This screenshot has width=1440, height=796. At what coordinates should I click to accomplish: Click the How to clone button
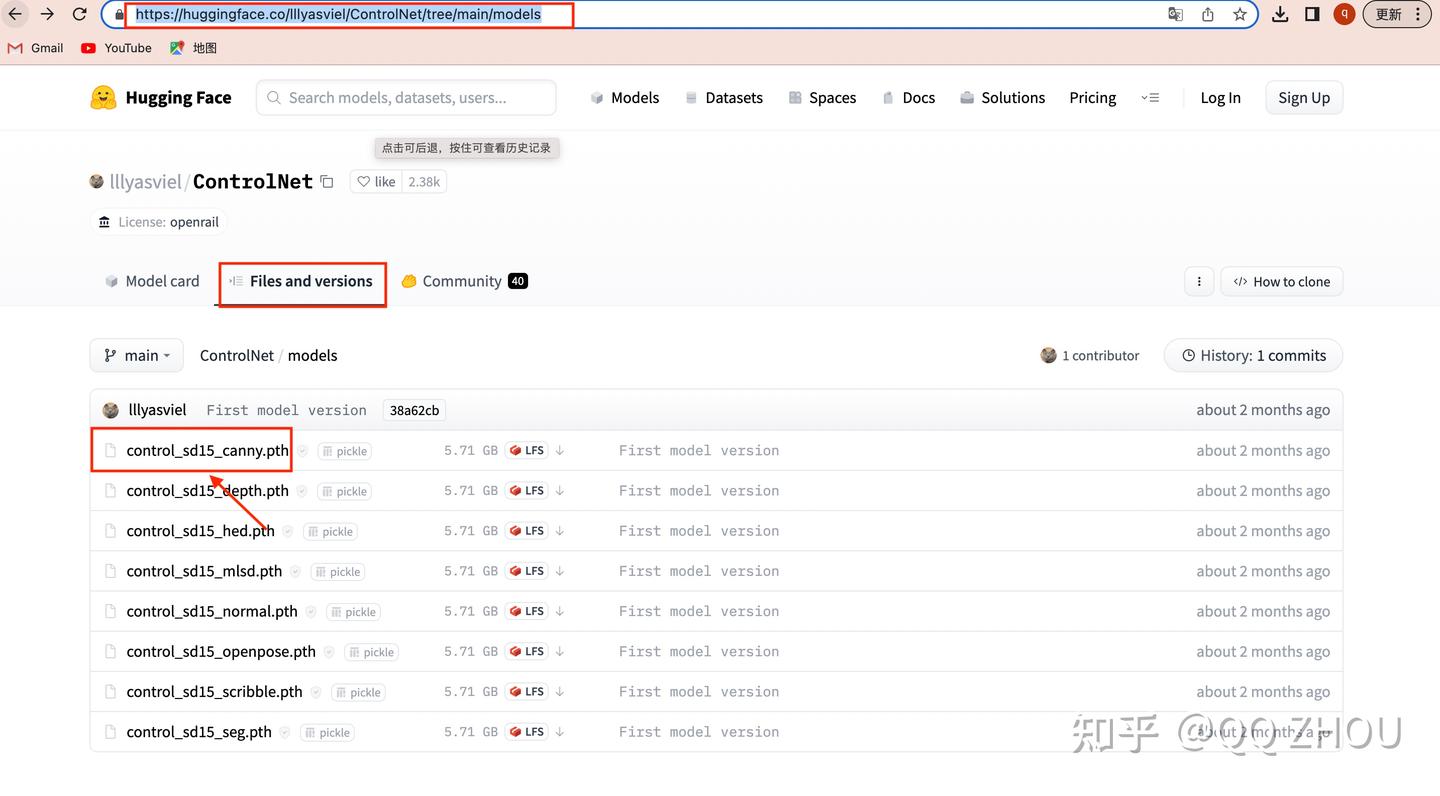pos(1281,281)
